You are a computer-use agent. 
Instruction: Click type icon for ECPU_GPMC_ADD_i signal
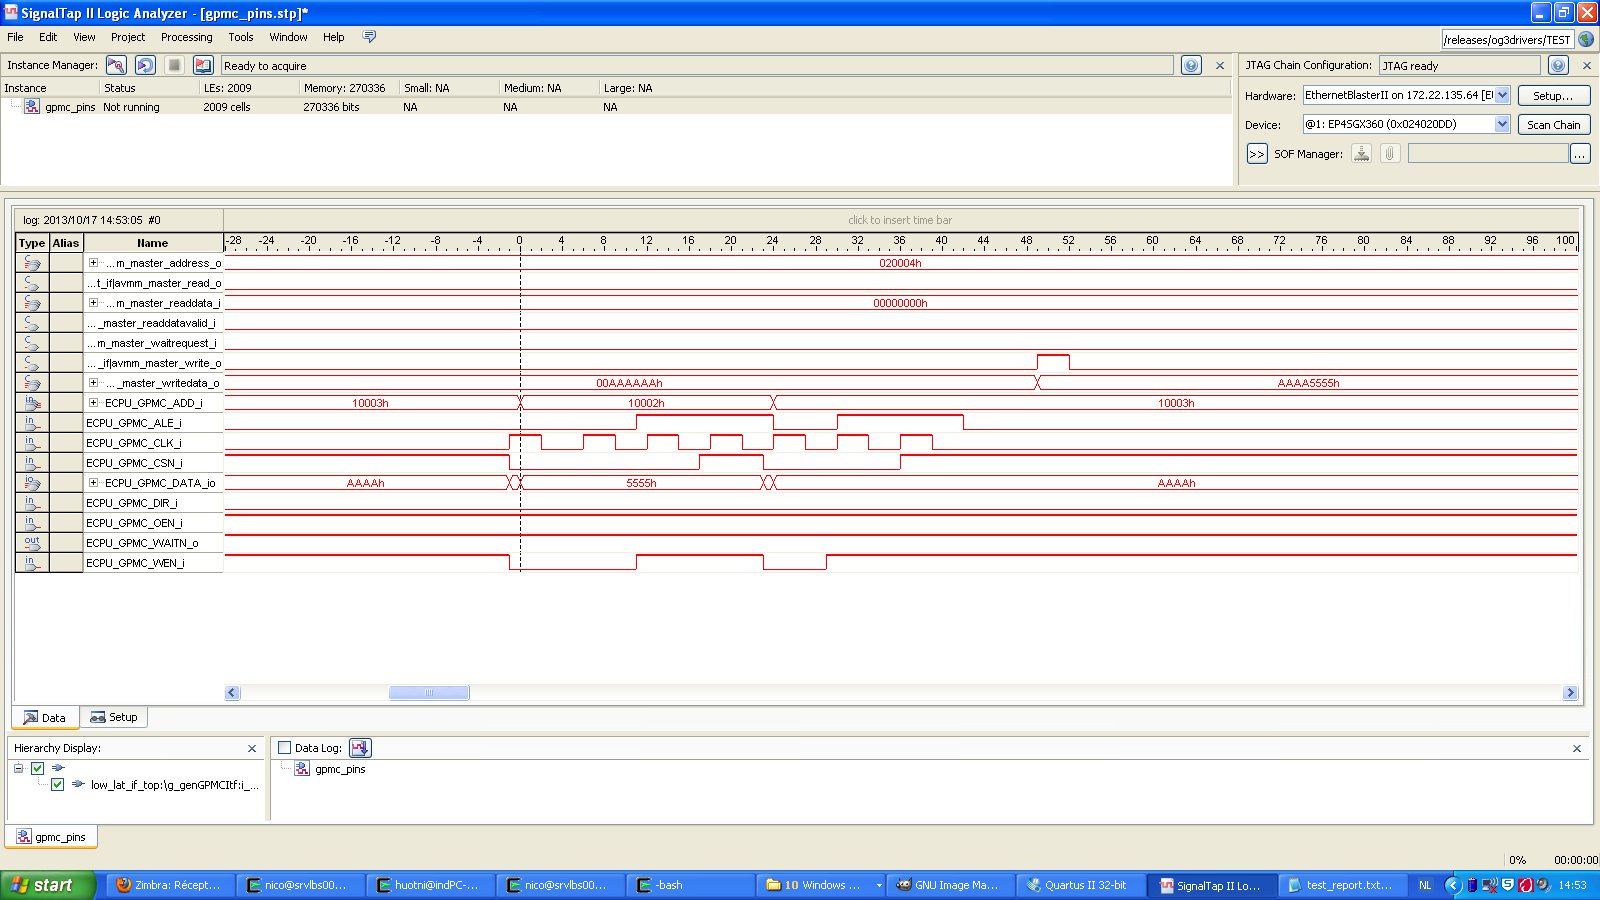coord(32,403)
